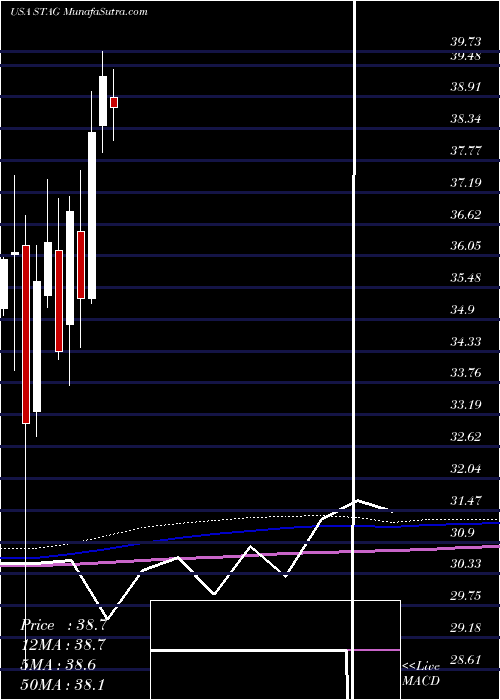Click the 33.76 price axis label

click(466, 373)
